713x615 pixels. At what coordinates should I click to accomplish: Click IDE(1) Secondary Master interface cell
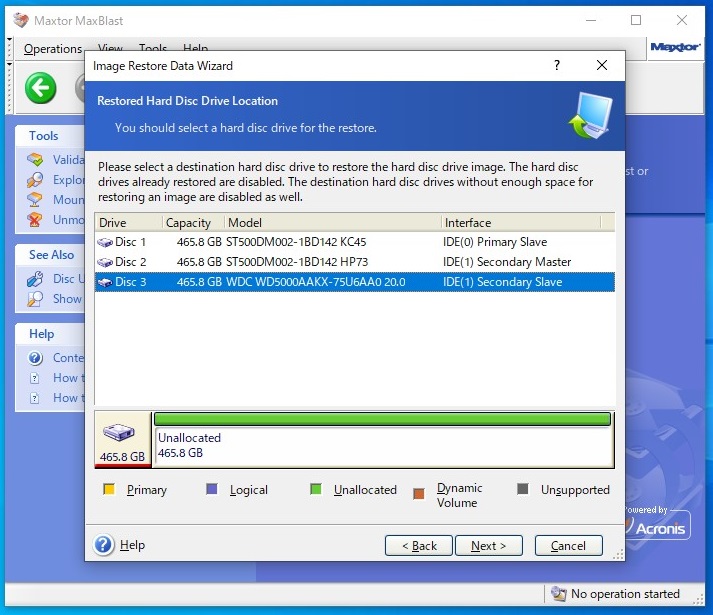tap(507, 262)
